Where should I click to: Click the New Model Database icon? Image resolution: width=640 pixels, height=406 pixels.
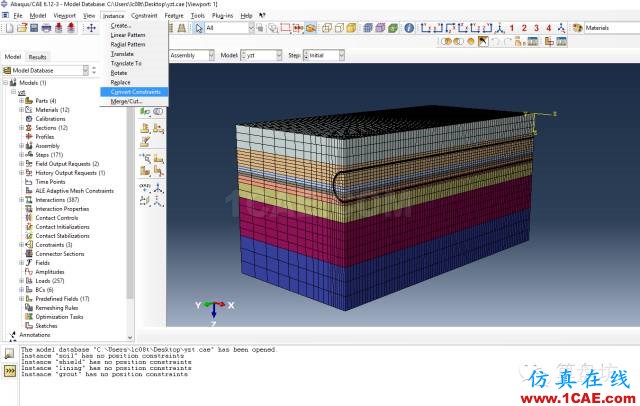pos(9,28)
